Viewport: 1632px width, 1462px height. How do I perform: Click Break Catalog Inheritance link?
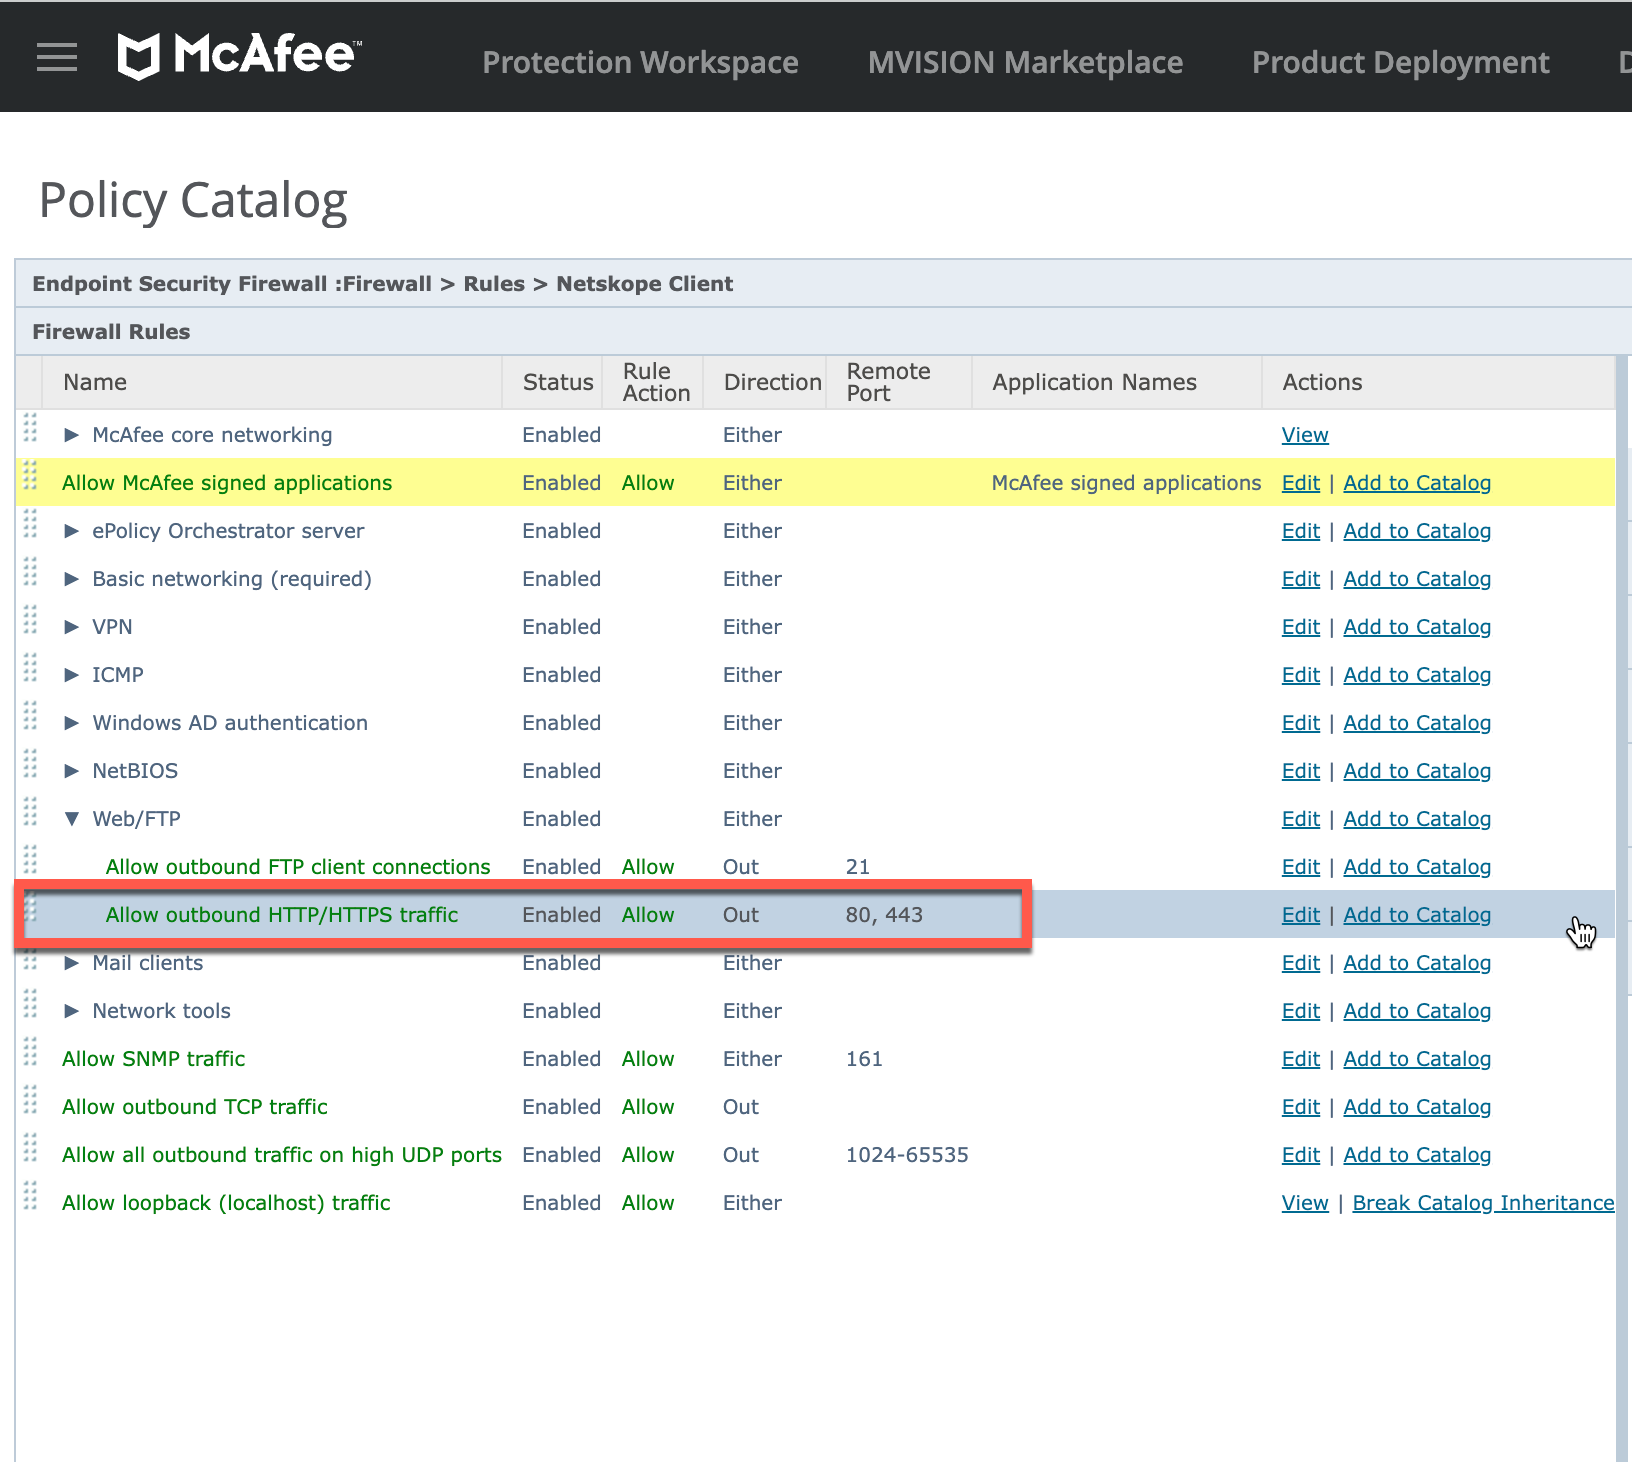click(x=1482, y=1203)
